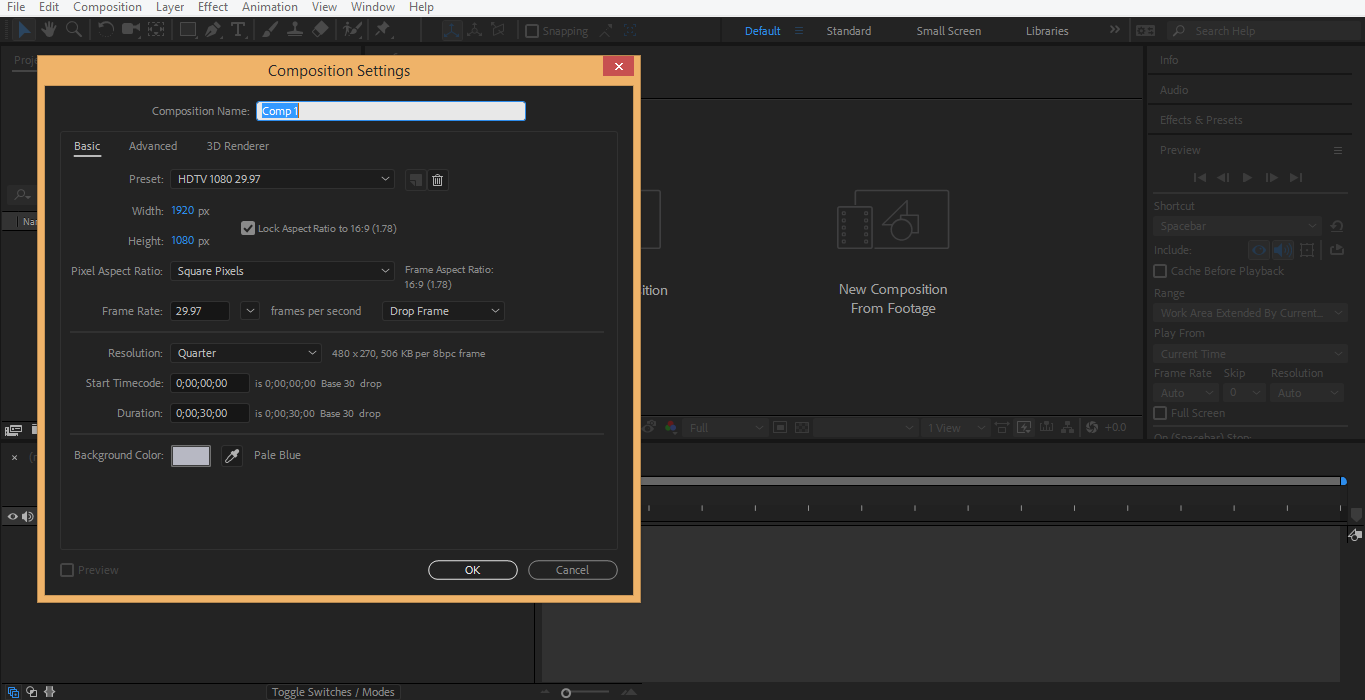1365x700 pixels.
Task: Select the Clone Stamp tool
Action: tap(295, 30)
